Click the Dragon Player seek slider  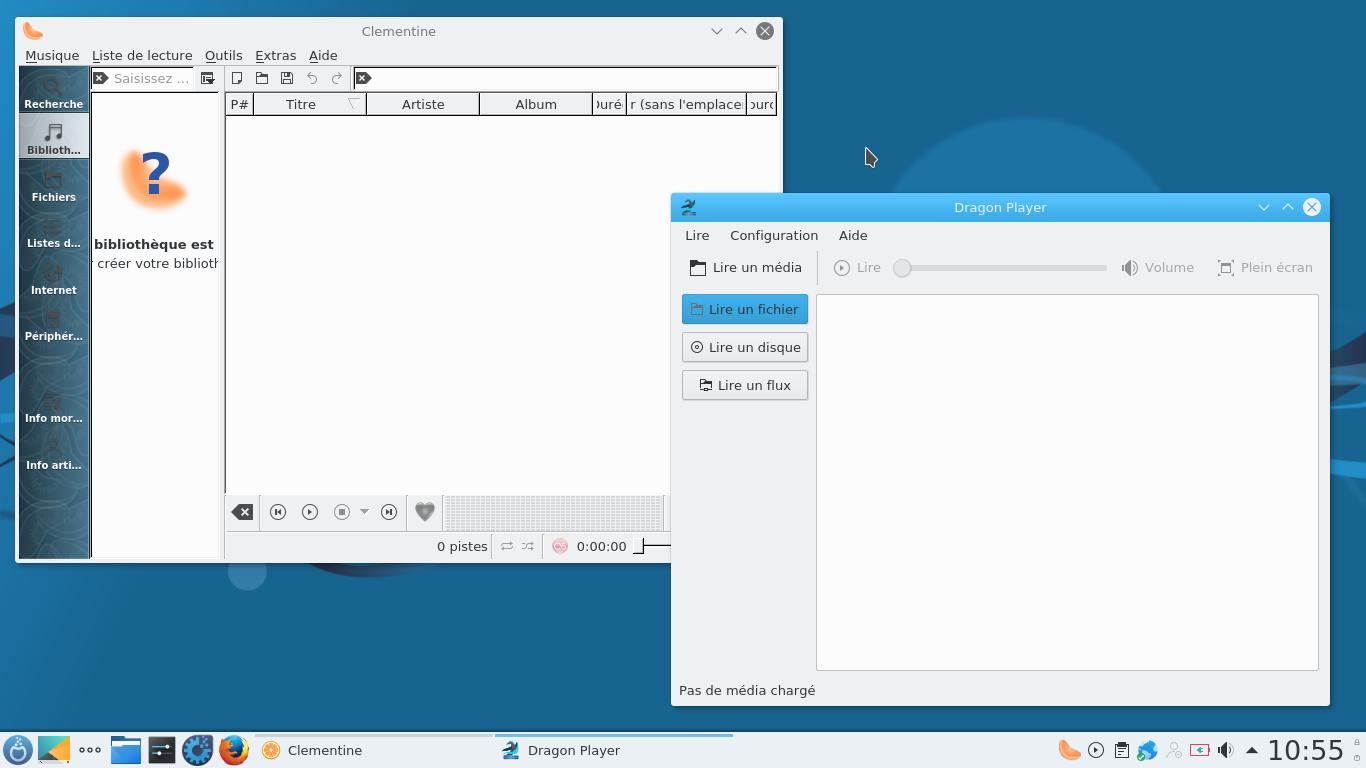(1001, 267)
